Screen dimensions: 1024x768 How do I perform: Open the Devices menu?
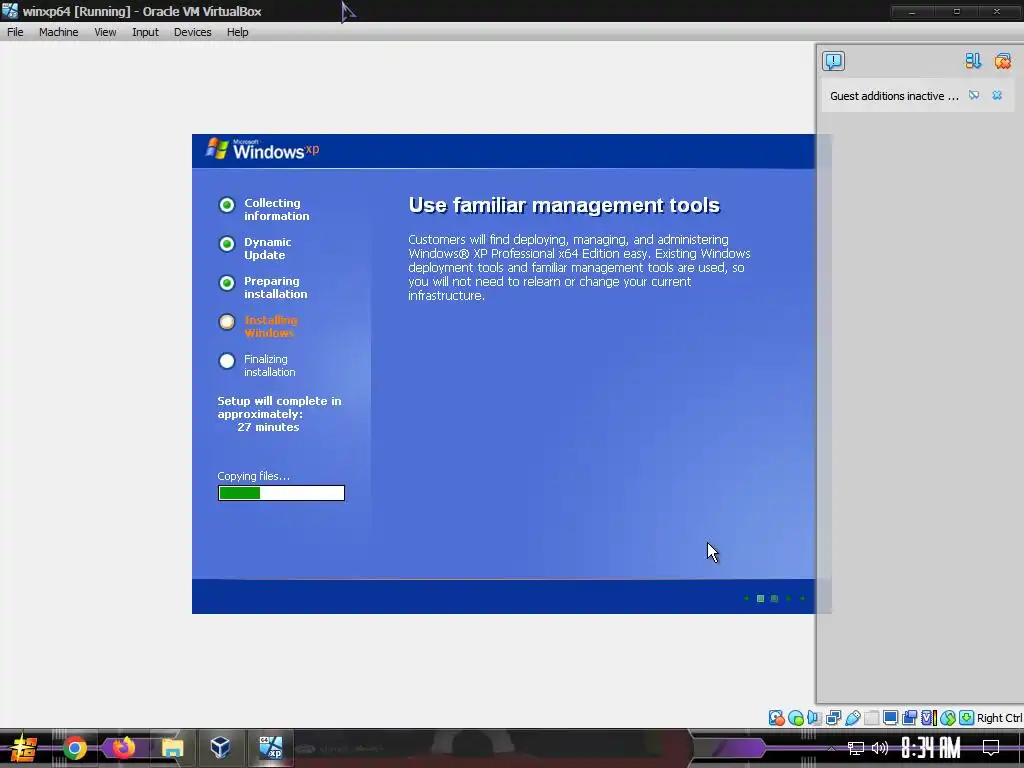point(192,32)
